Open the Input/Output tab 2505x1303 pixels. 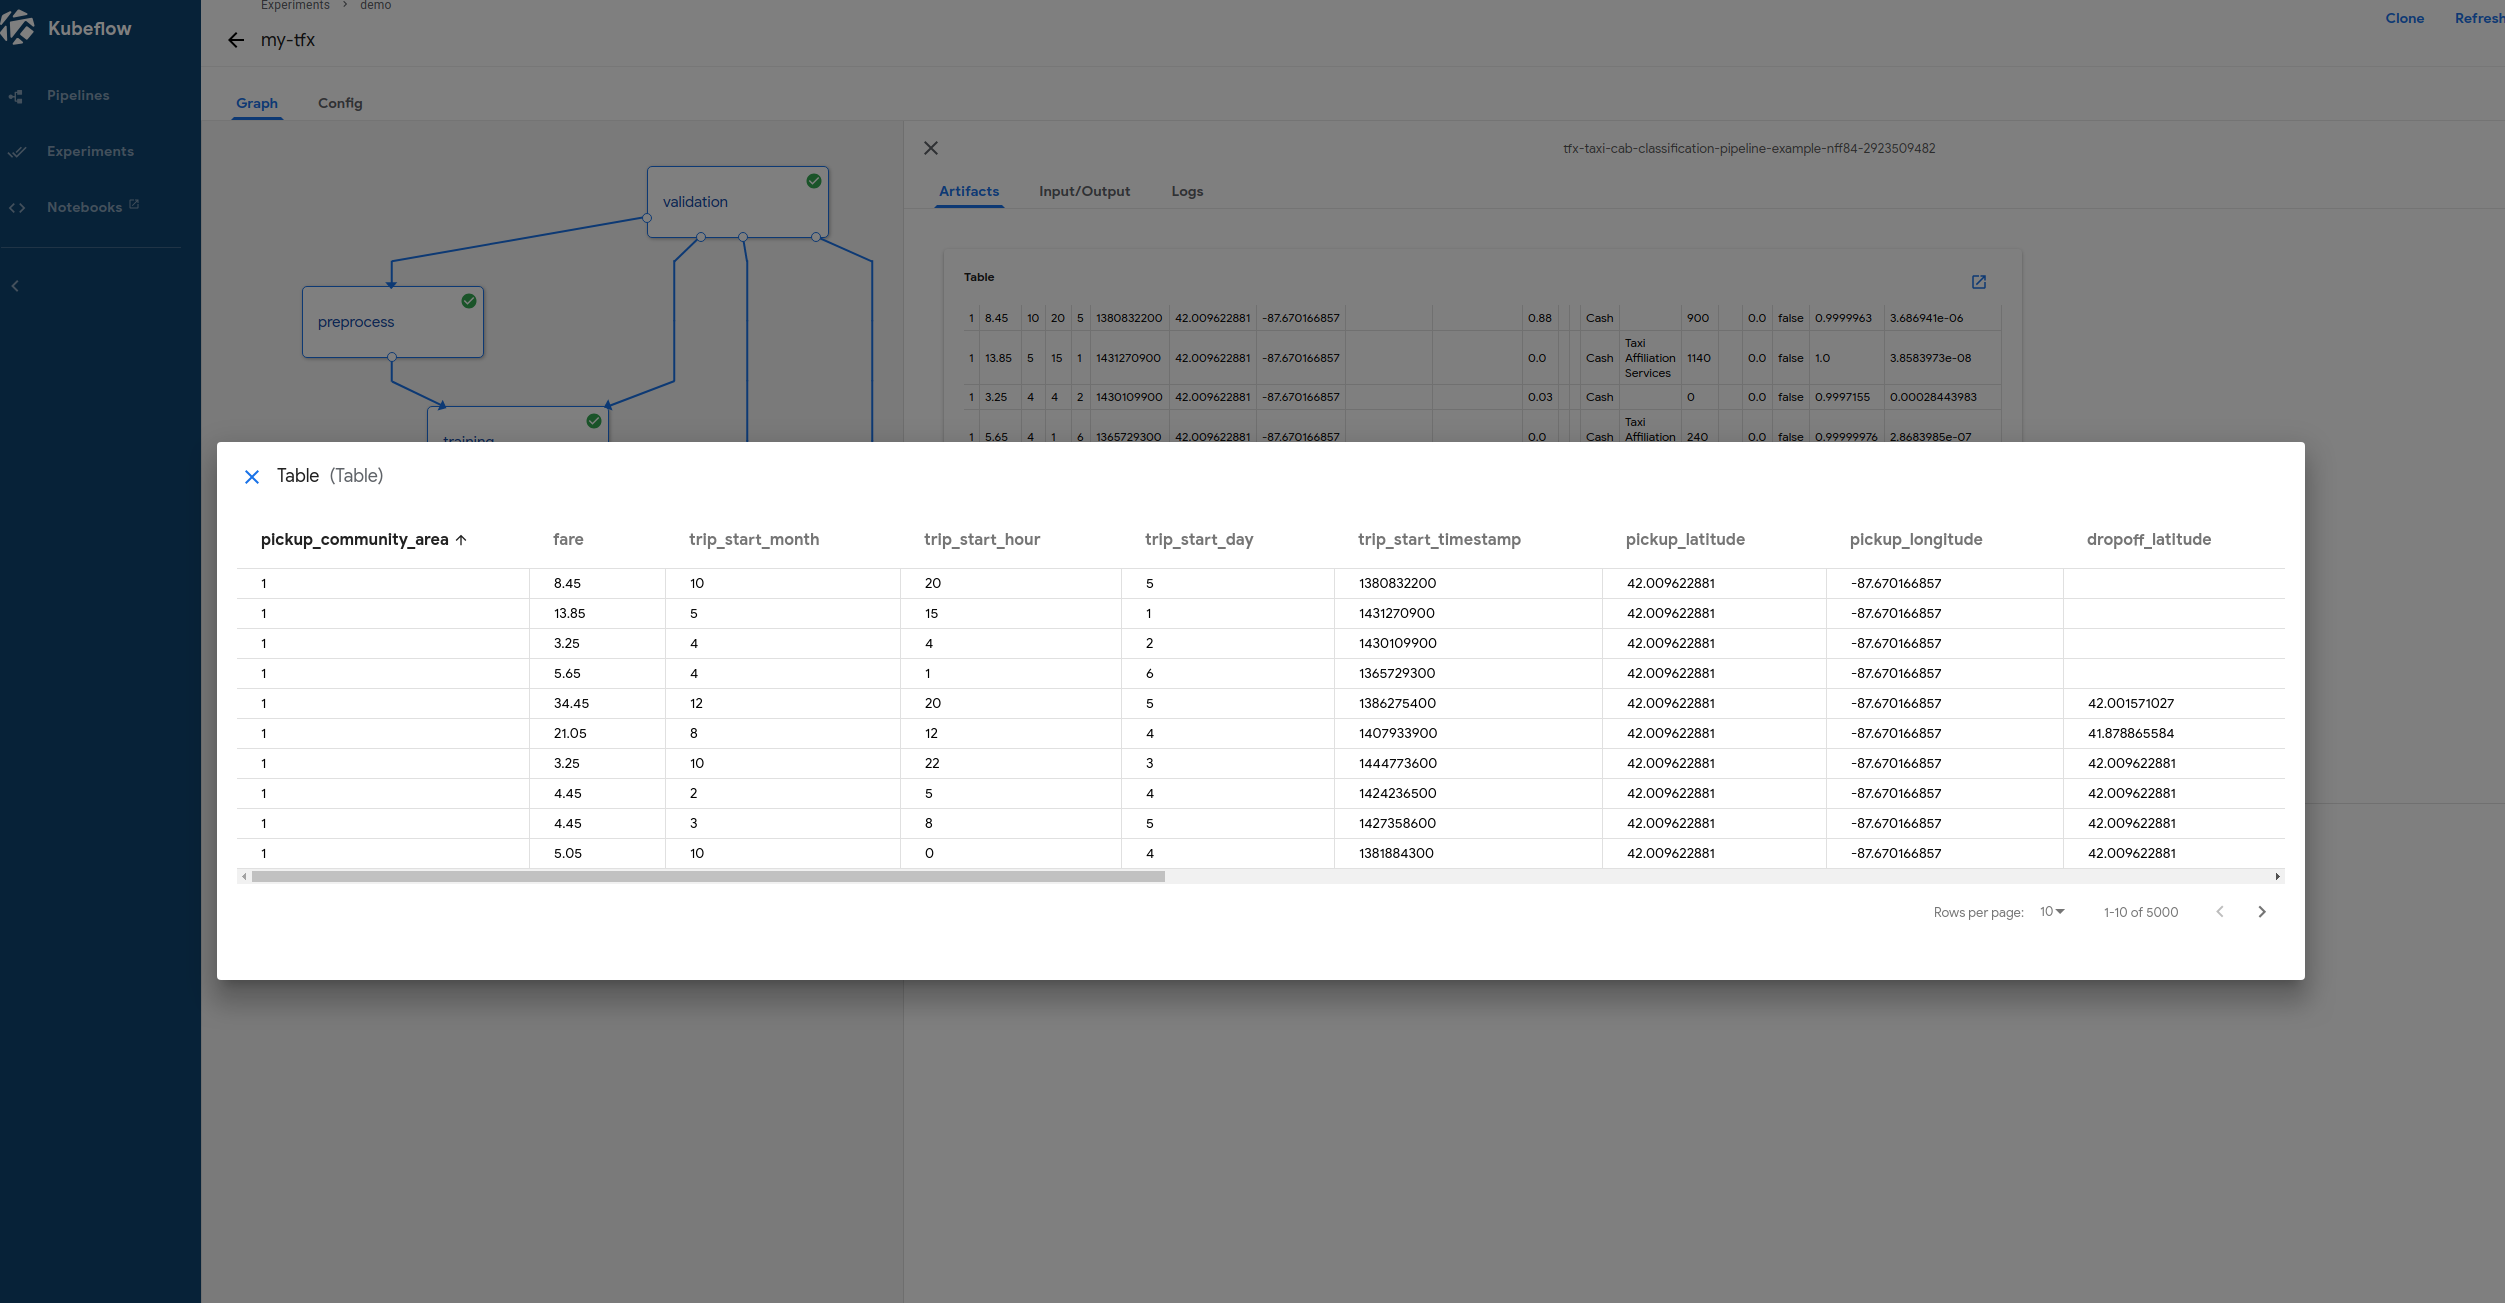coord(1084,191)
